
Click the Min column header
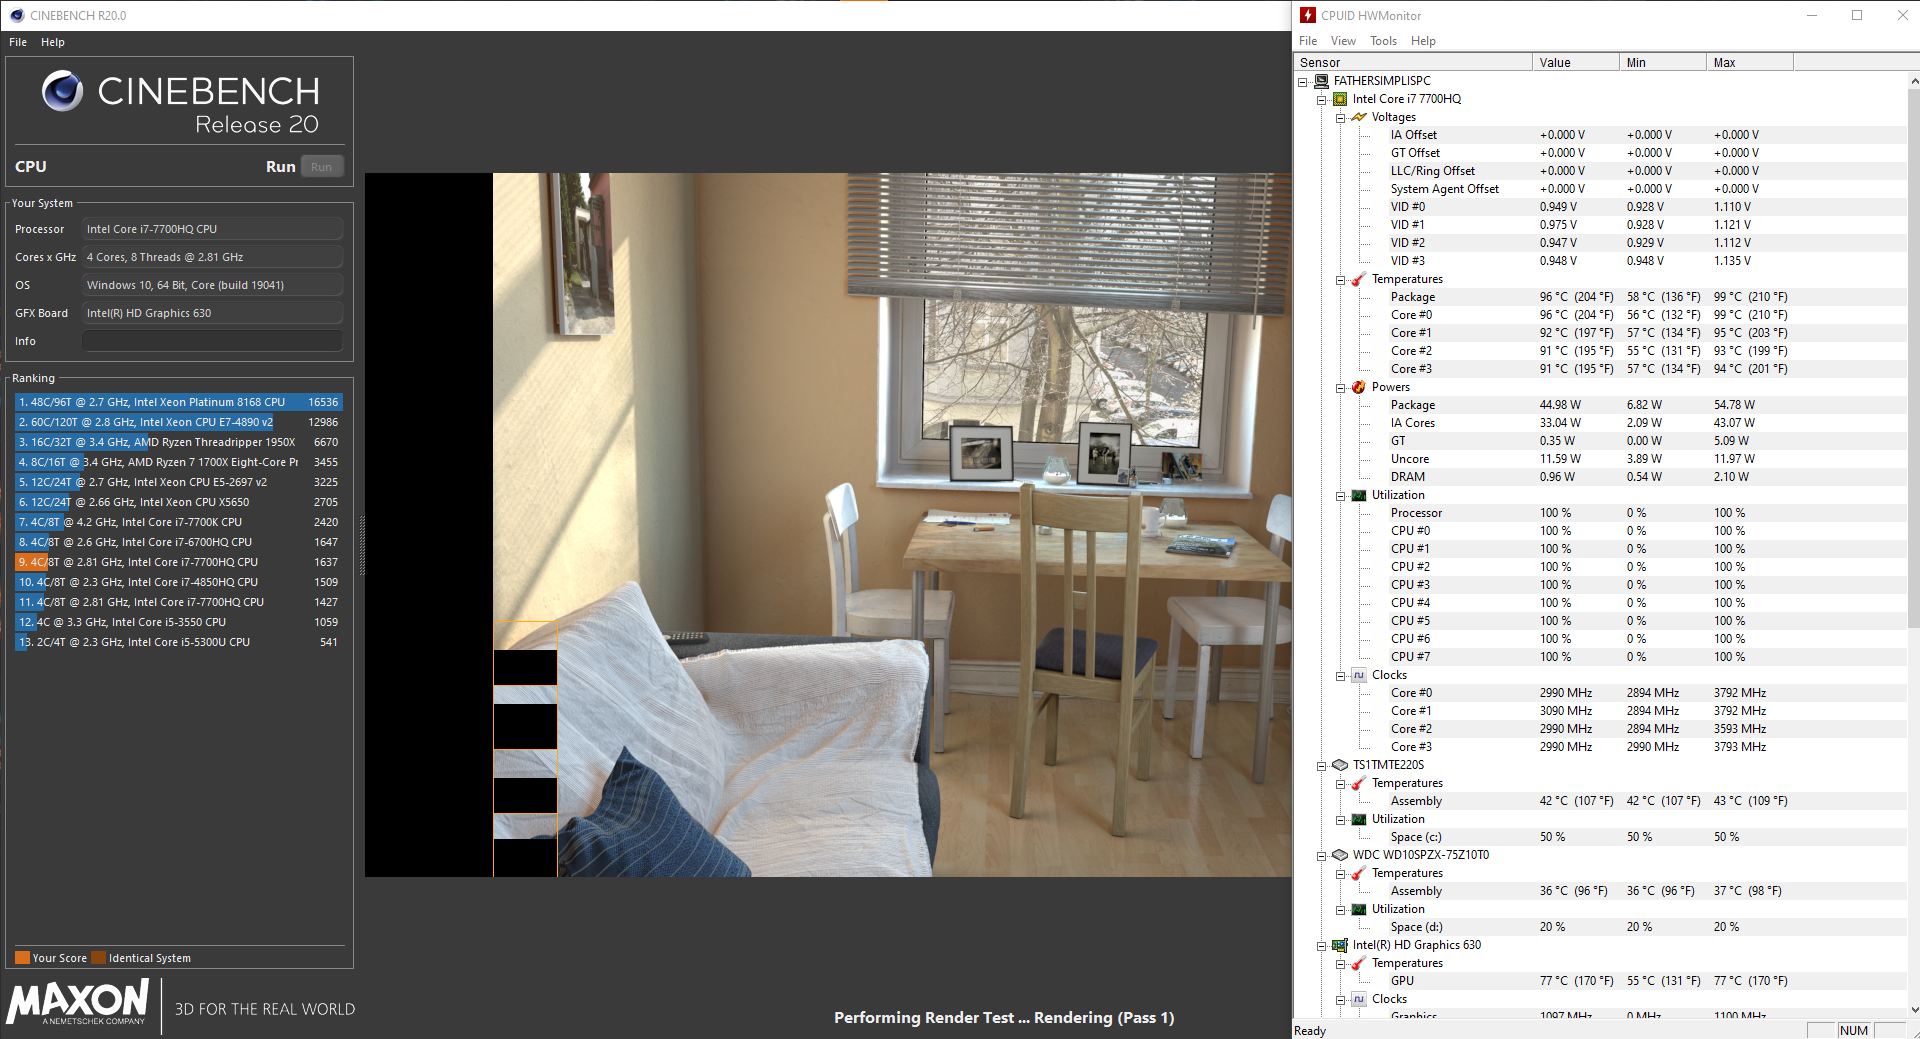(x=1663, y=62)
